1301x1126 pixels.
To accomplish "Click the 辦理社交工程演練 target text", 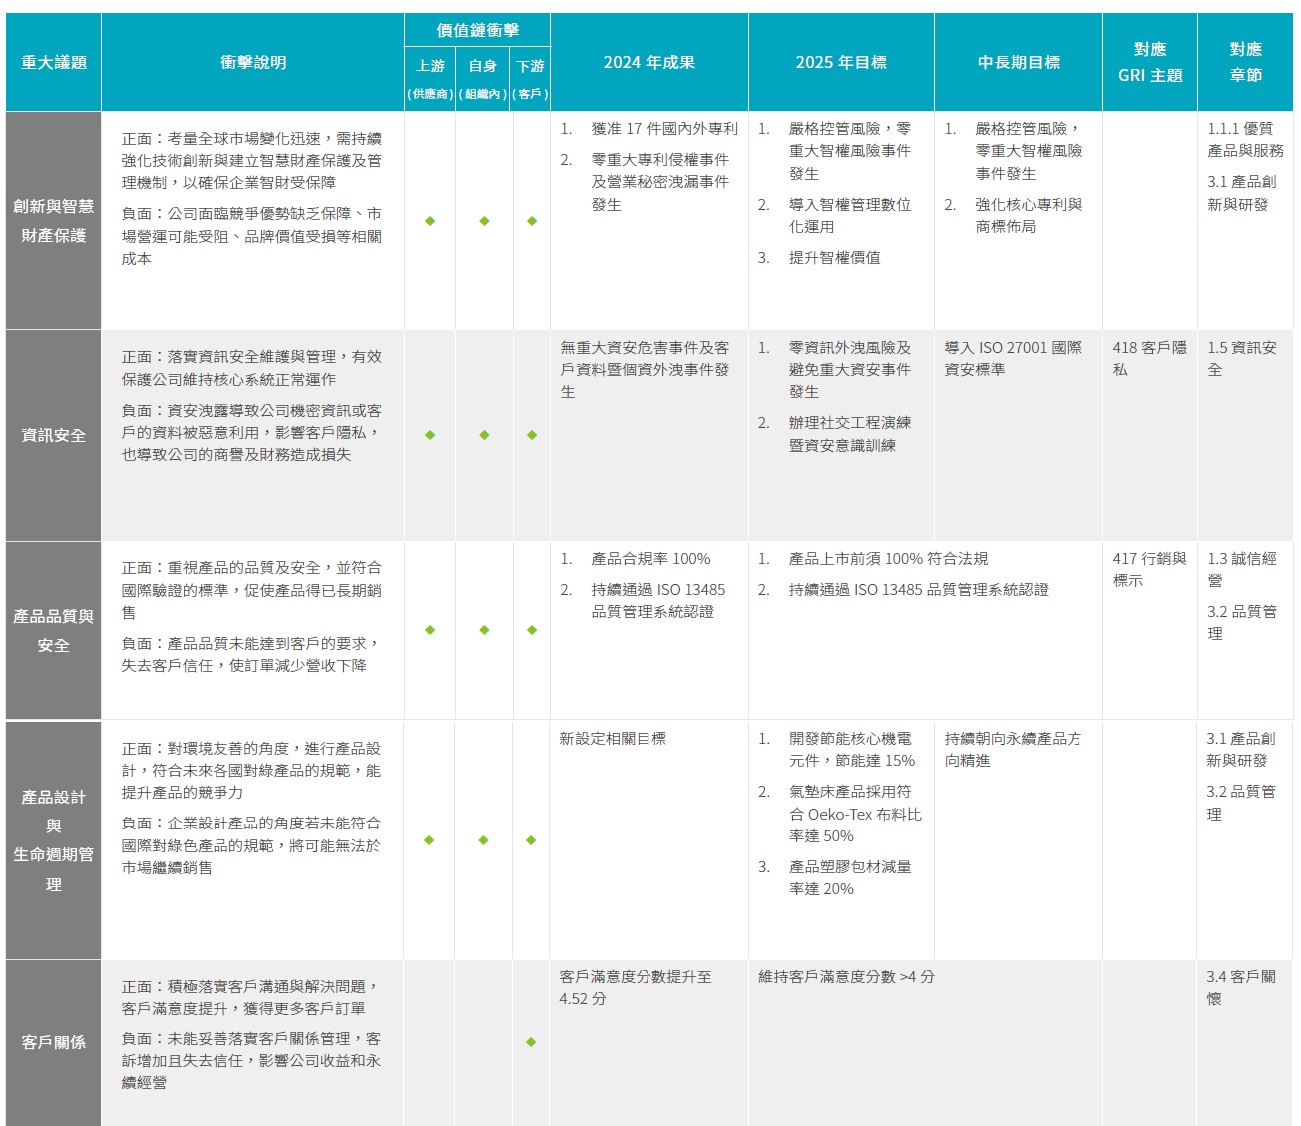I will tap(850, 434).
